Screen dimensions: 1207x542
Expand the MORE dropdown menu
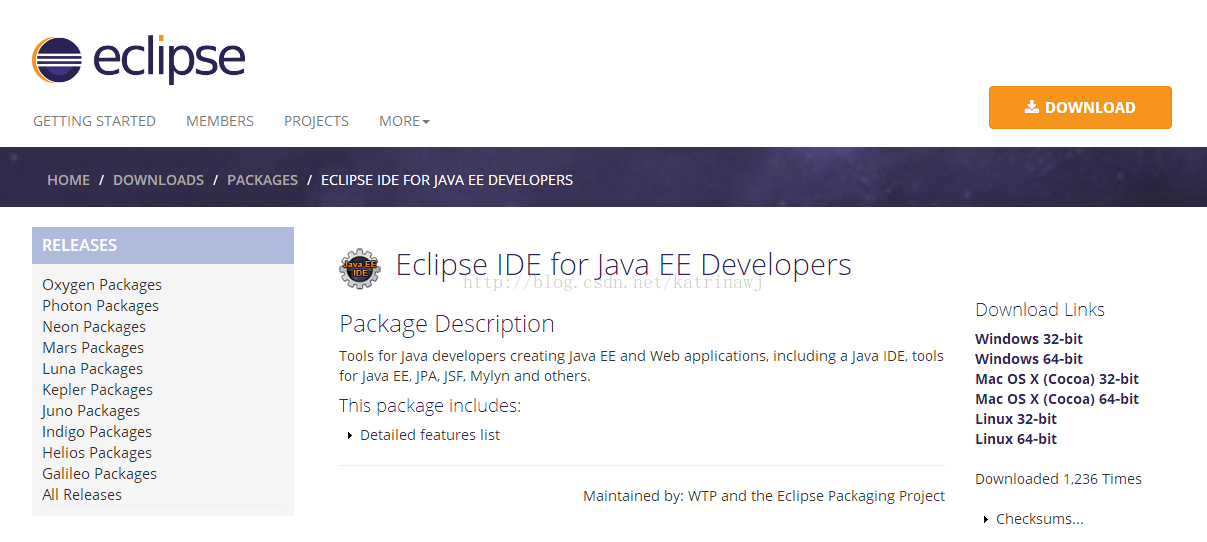pos(404,121)
